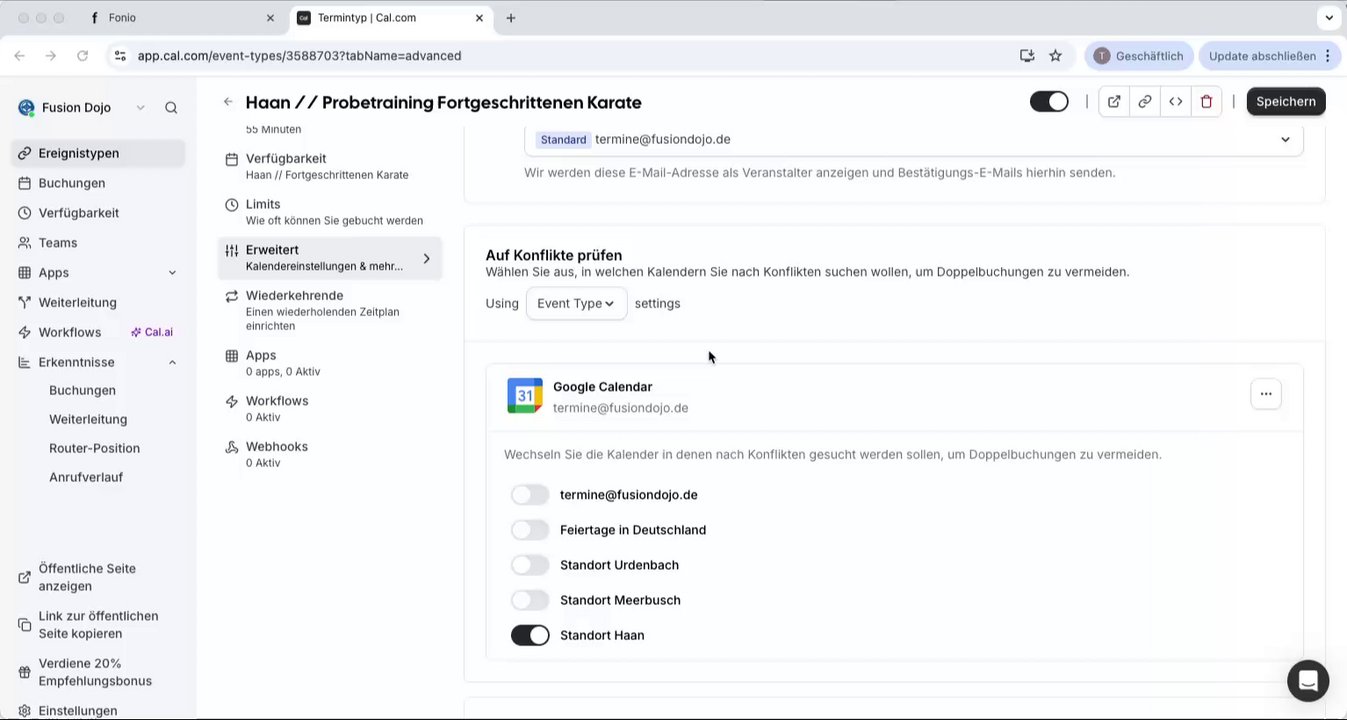The width and height of the screenshot is (1347, 720).
Task: Open Google Calendar options three-dot menu
Action: click(x=1265, y=394)
